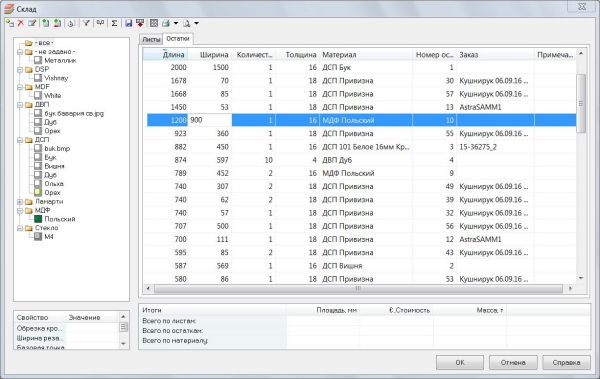Click the Отмена button
600x379 pixels.
point(513,362)
